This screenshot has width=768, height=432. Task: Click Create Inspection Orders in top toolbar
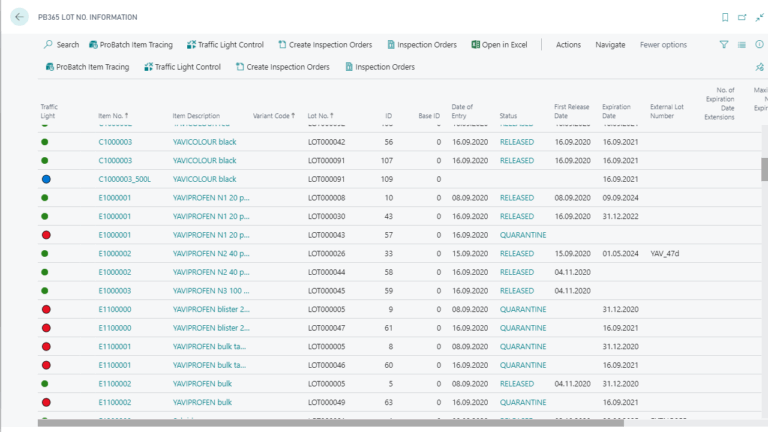(325, 45)
